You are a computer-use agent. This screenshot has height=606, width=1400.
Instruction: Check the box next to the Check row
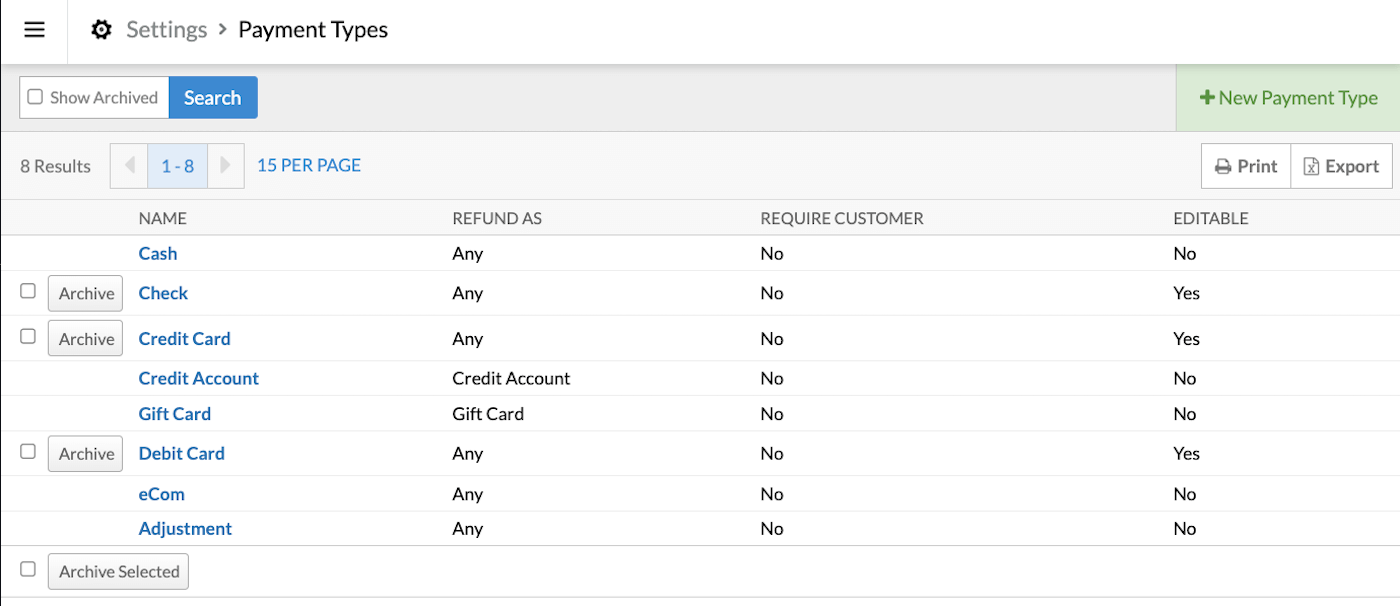27,290
